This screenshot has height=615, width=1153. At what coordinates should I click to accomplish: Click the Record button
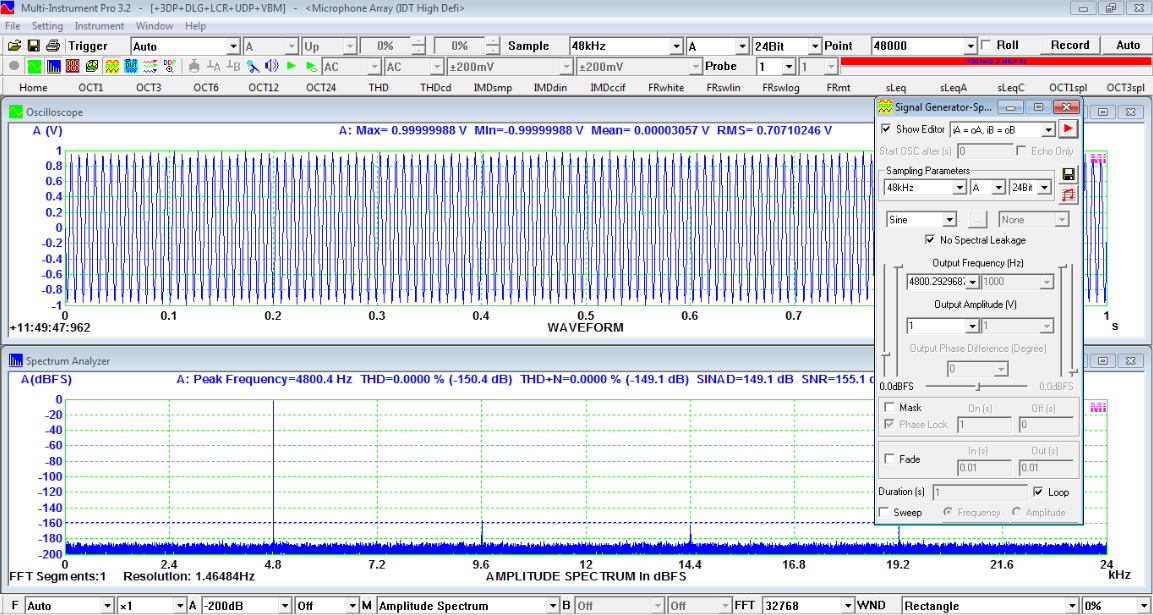pos(1070,45)
